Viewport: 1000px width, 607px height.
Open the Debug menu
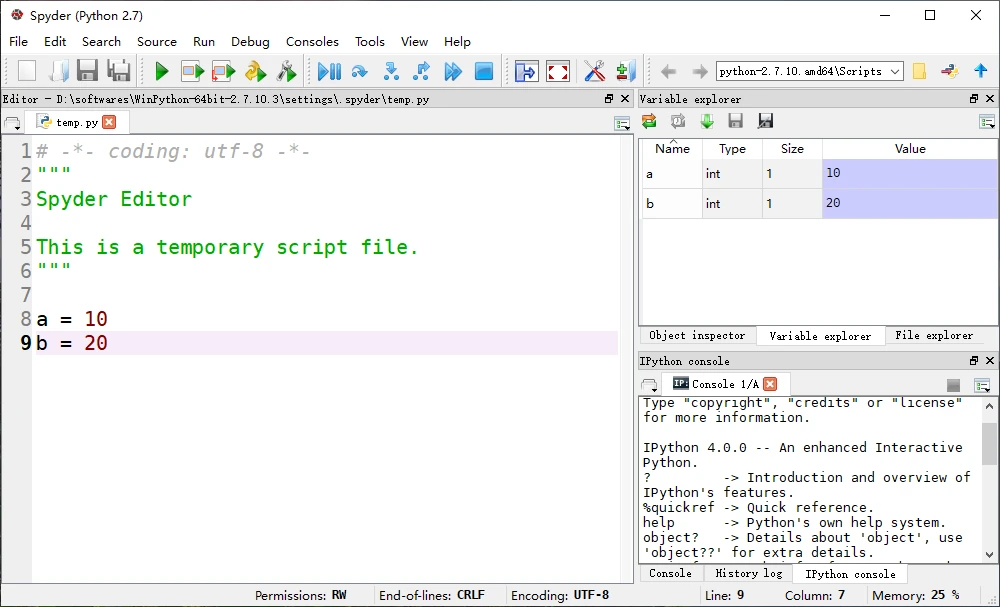click(x=250, y=41)
